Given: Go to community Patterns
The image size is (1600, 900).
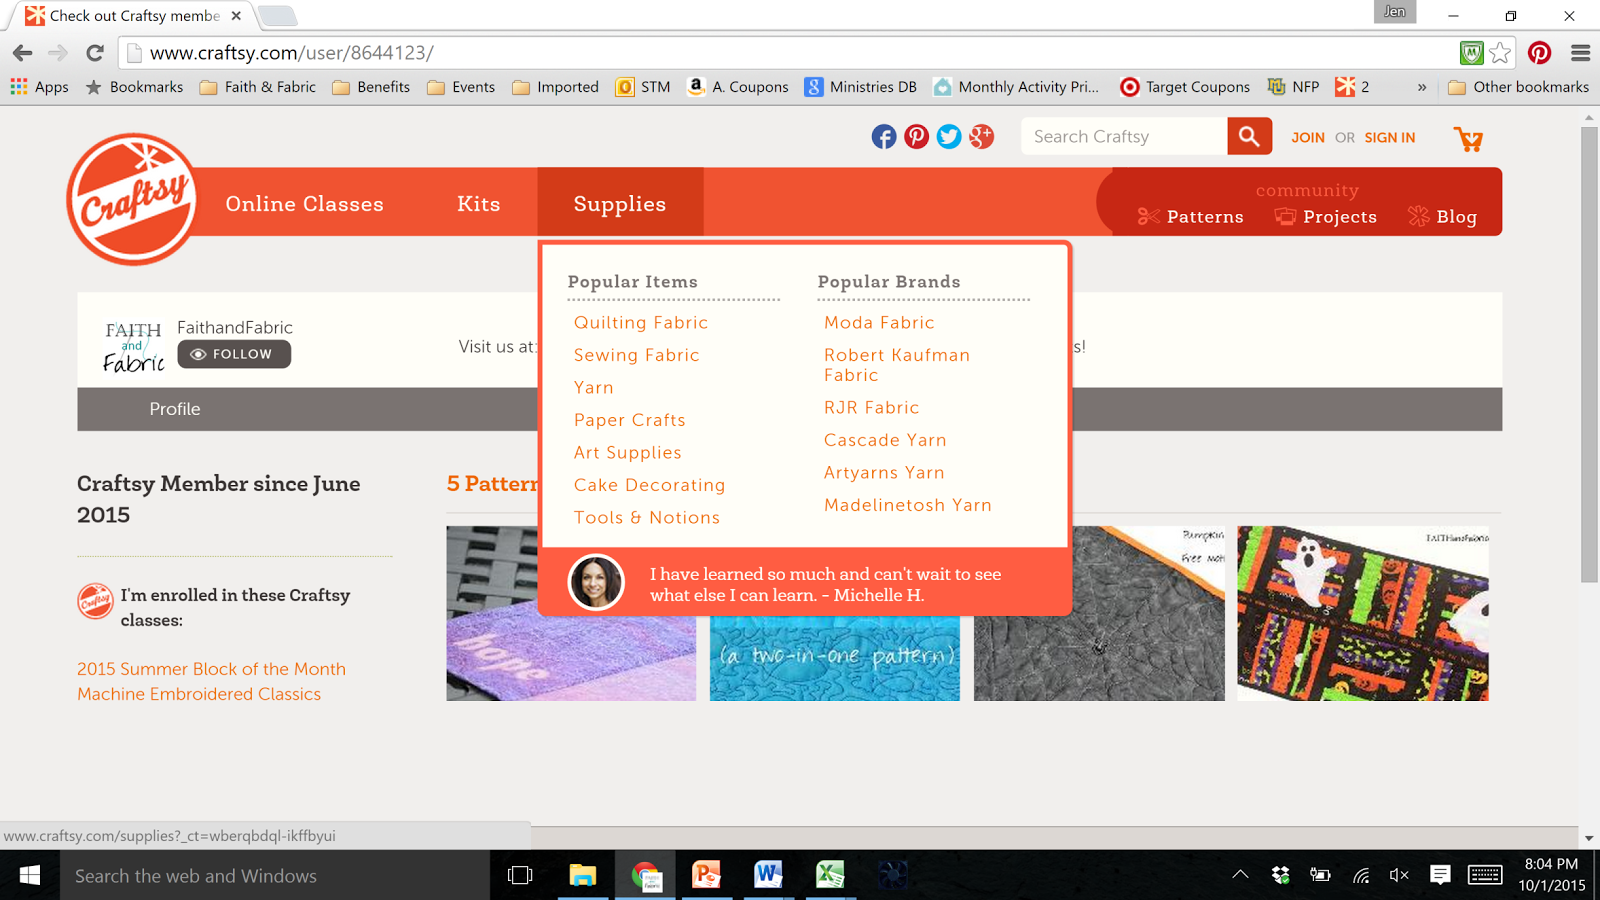Looking at the screenshot, I should [x=1191, y=216].
